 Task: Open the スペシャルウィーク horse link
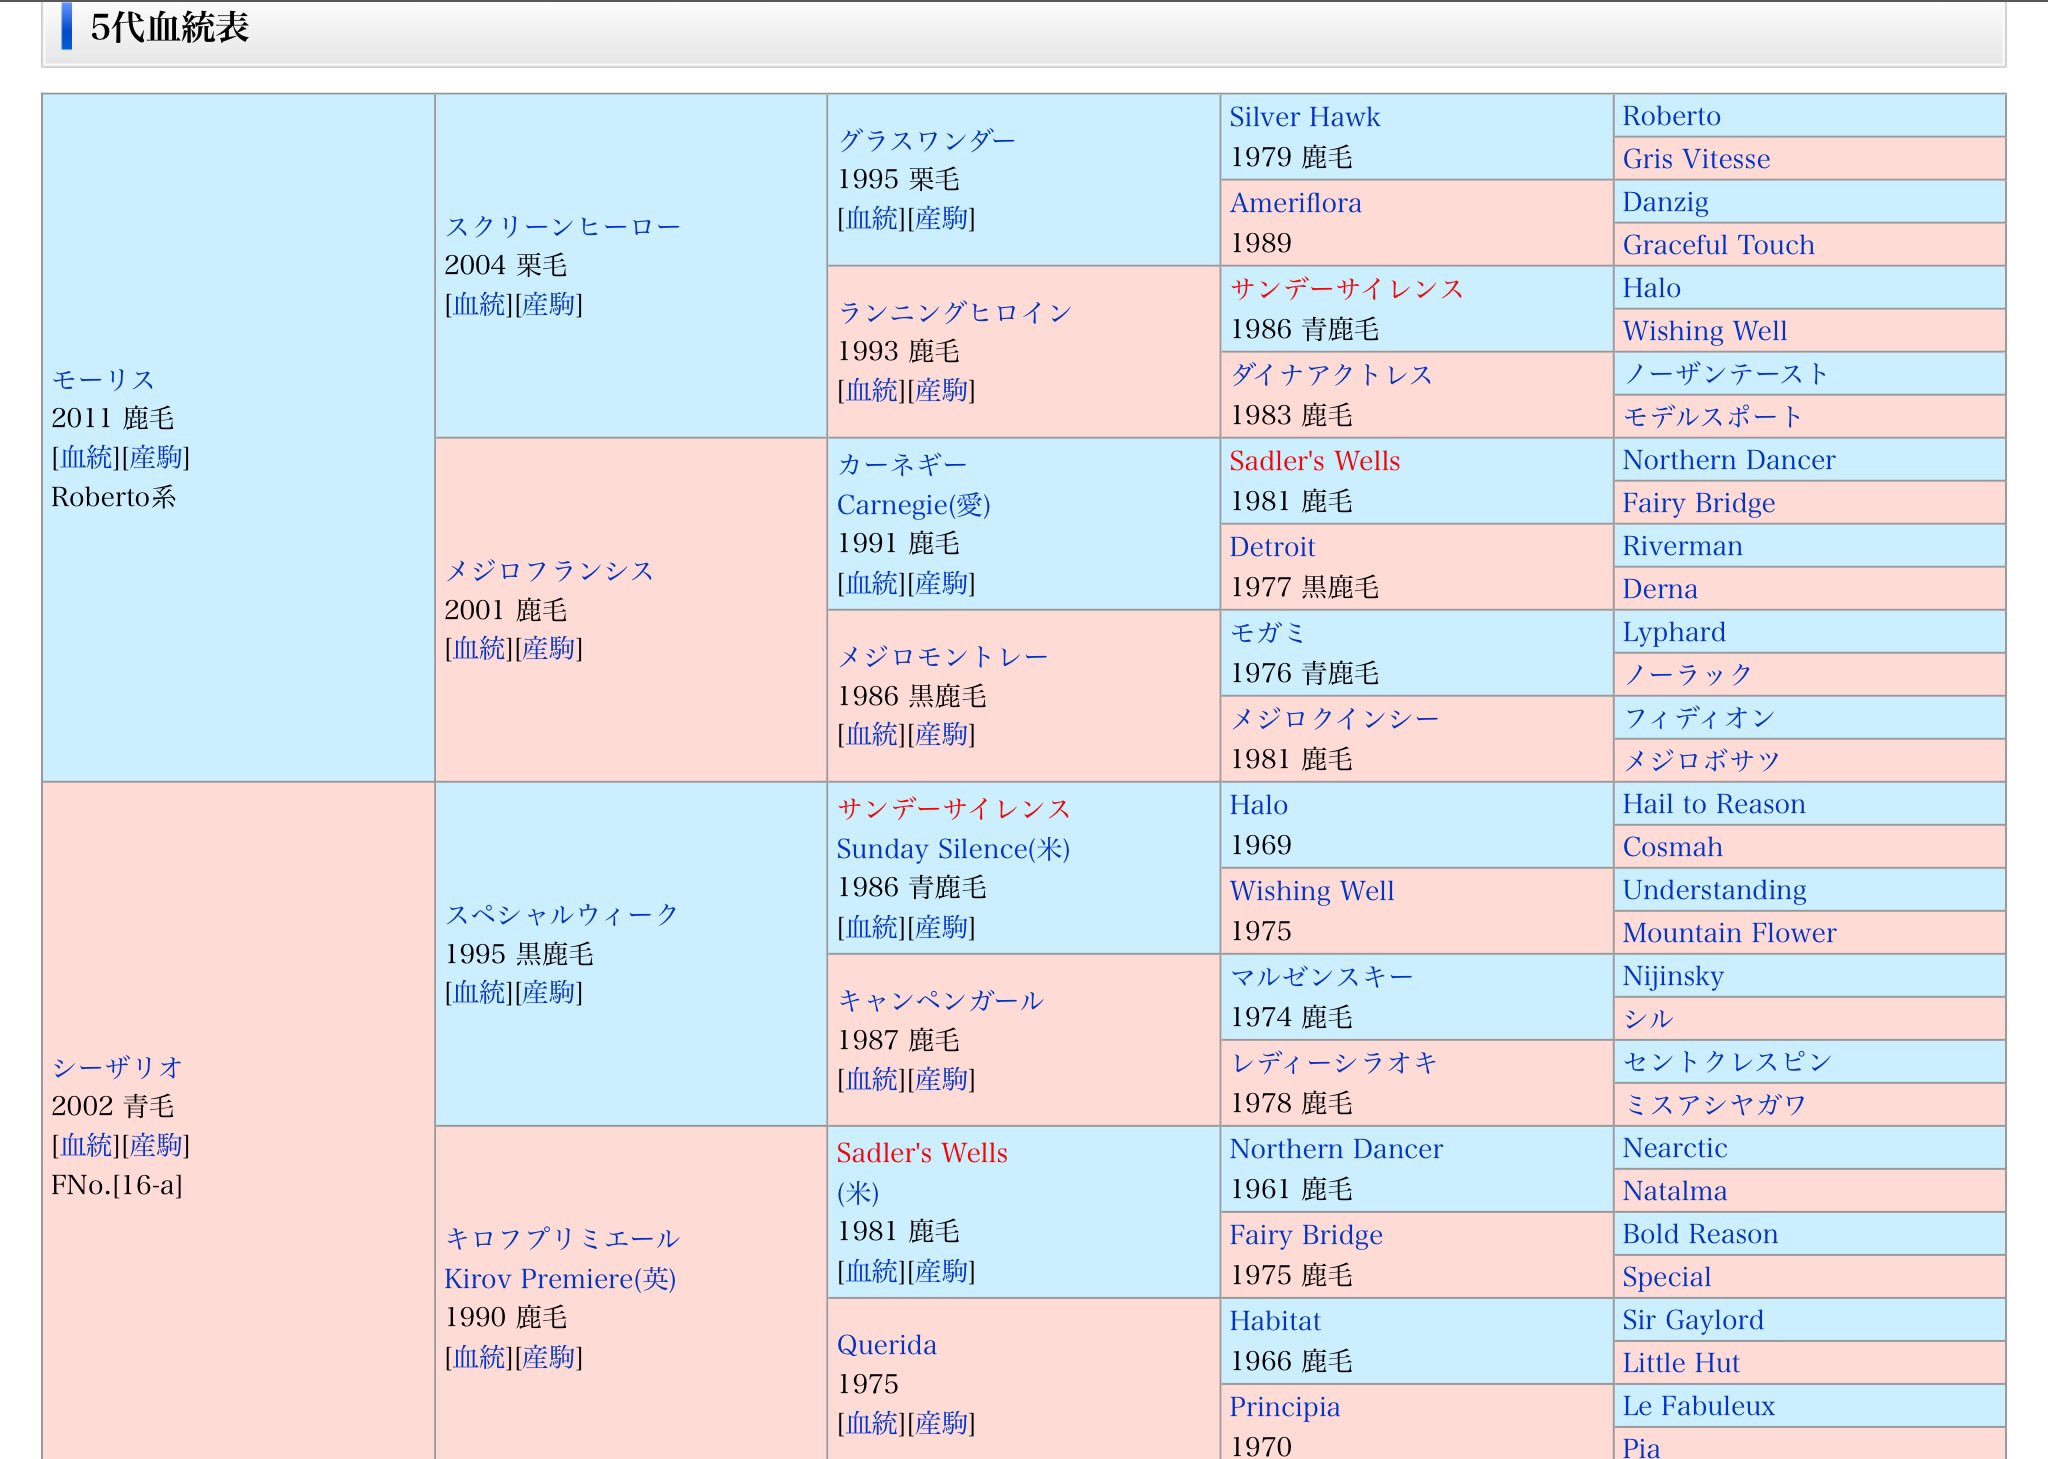coord(561,915)
